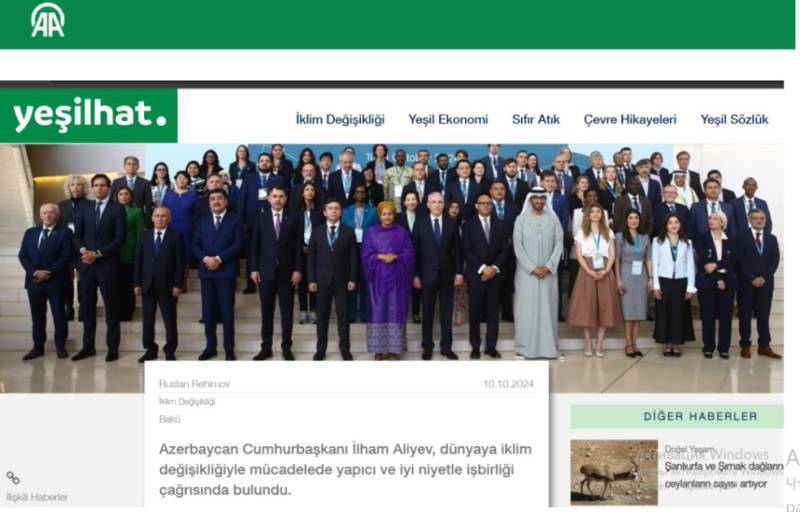Open the yeşilhat home logo
Viewport: 800px width, 512px height.
click(89, 115)
